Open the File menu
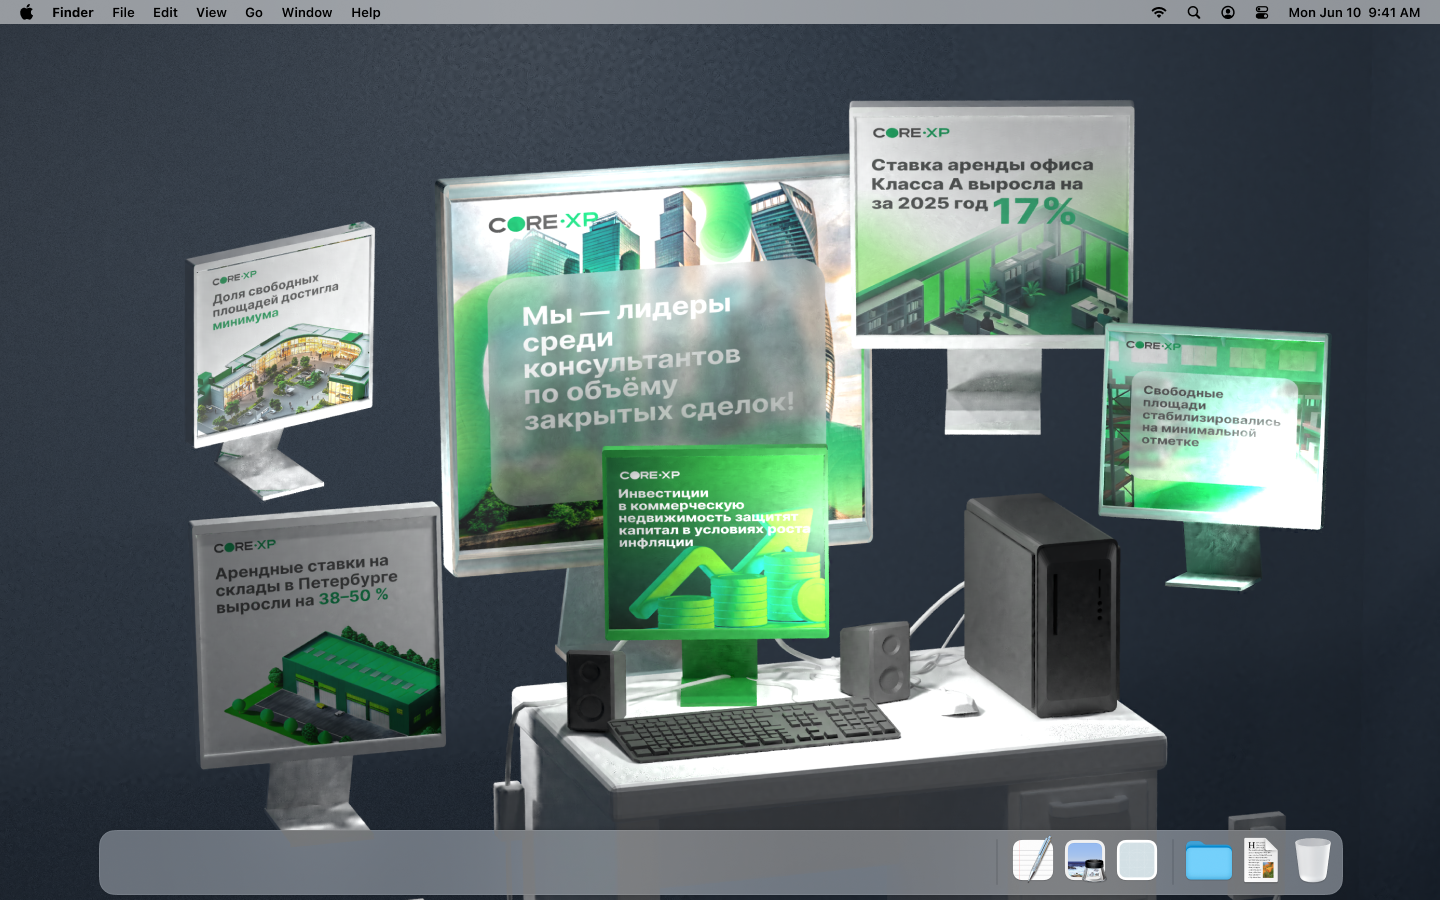1440x900 pixels. point(123,12)
